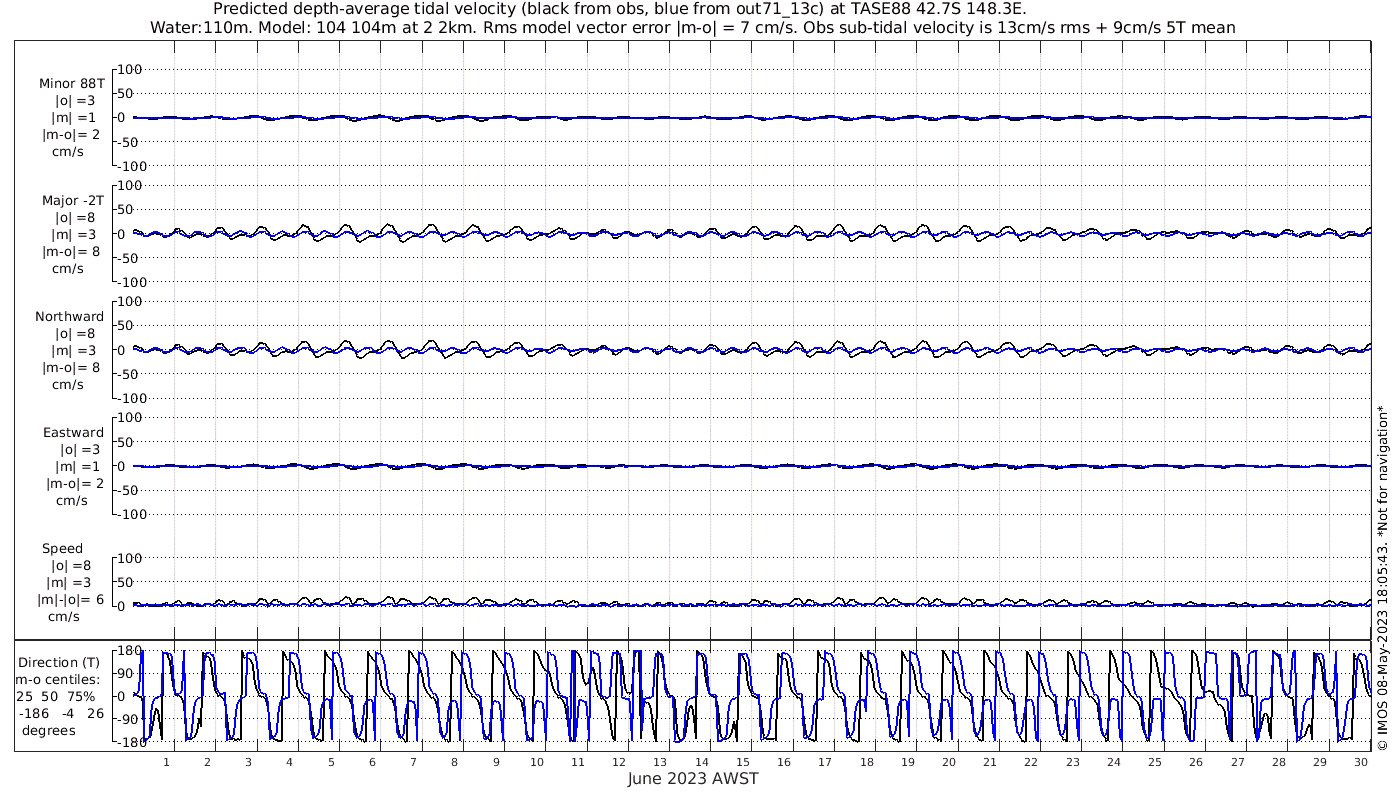Click day "27" on the date axis
Image resolution: width=1400 pixels, height=800 pixels.
1237,762
